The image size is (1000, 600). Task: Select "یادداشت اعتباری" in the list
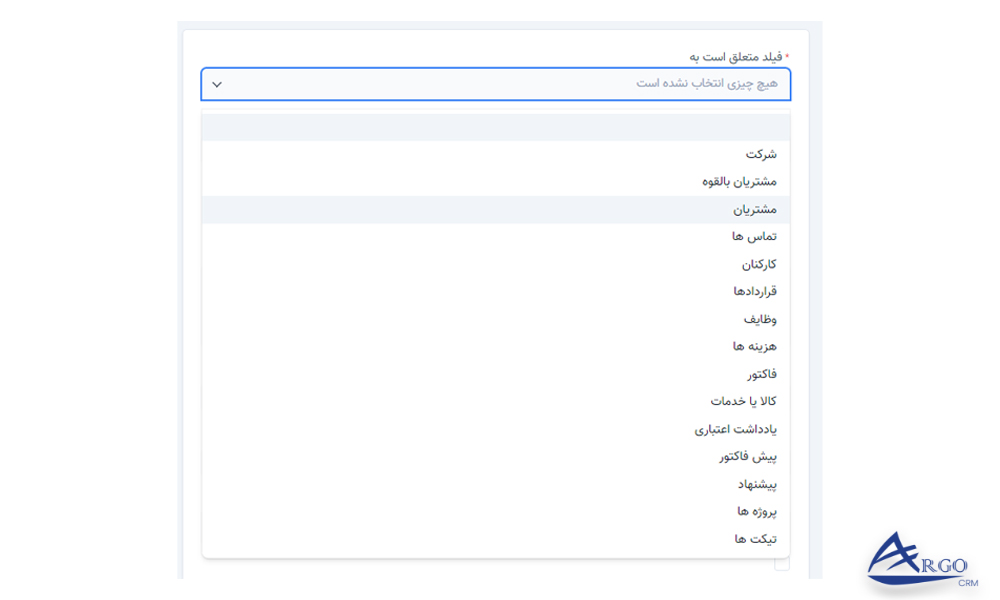732,428
